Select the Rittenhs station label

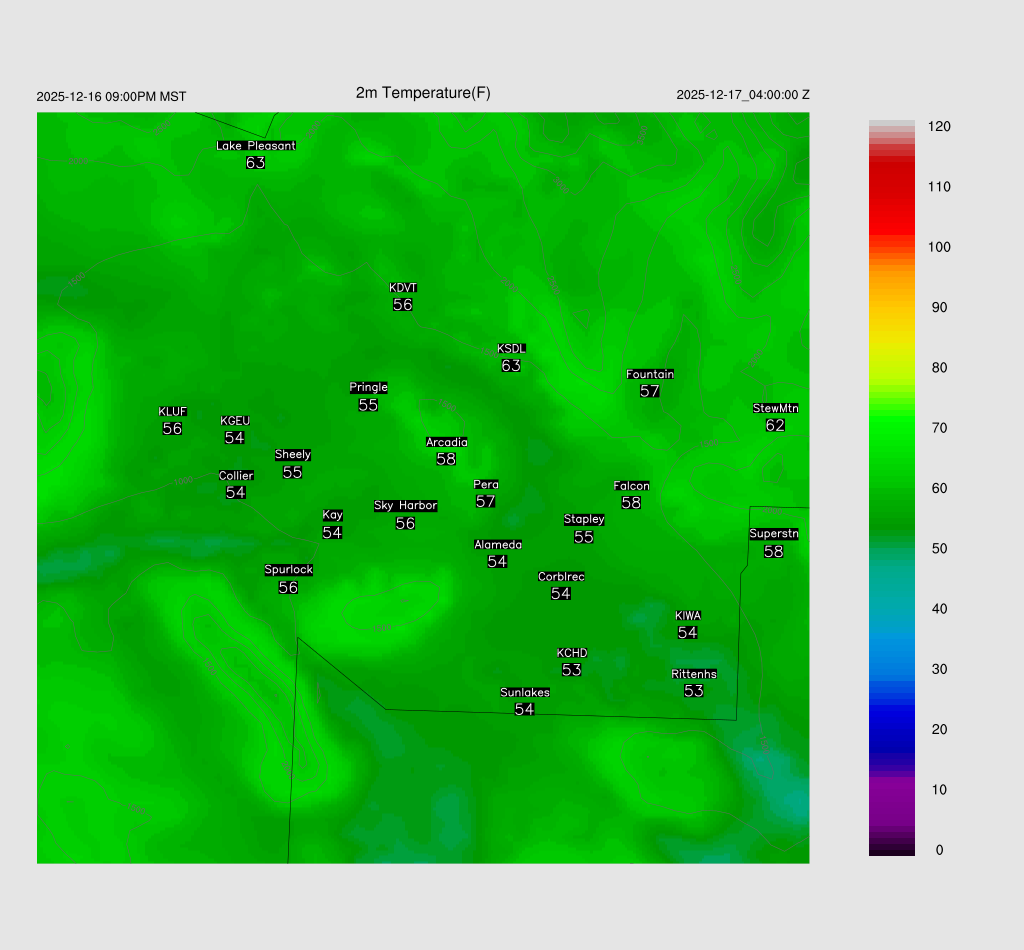coord(694,674)
